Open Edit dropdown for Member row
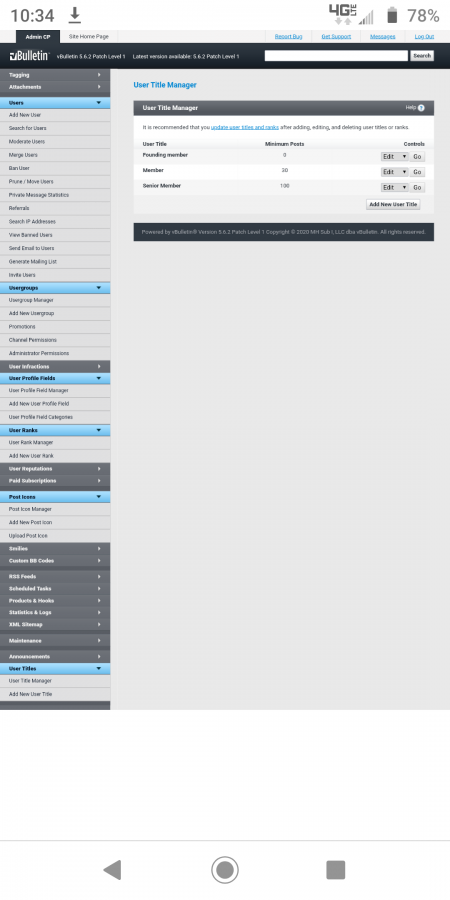This screenshot has width=450, height=900. (x=394, y=172)
